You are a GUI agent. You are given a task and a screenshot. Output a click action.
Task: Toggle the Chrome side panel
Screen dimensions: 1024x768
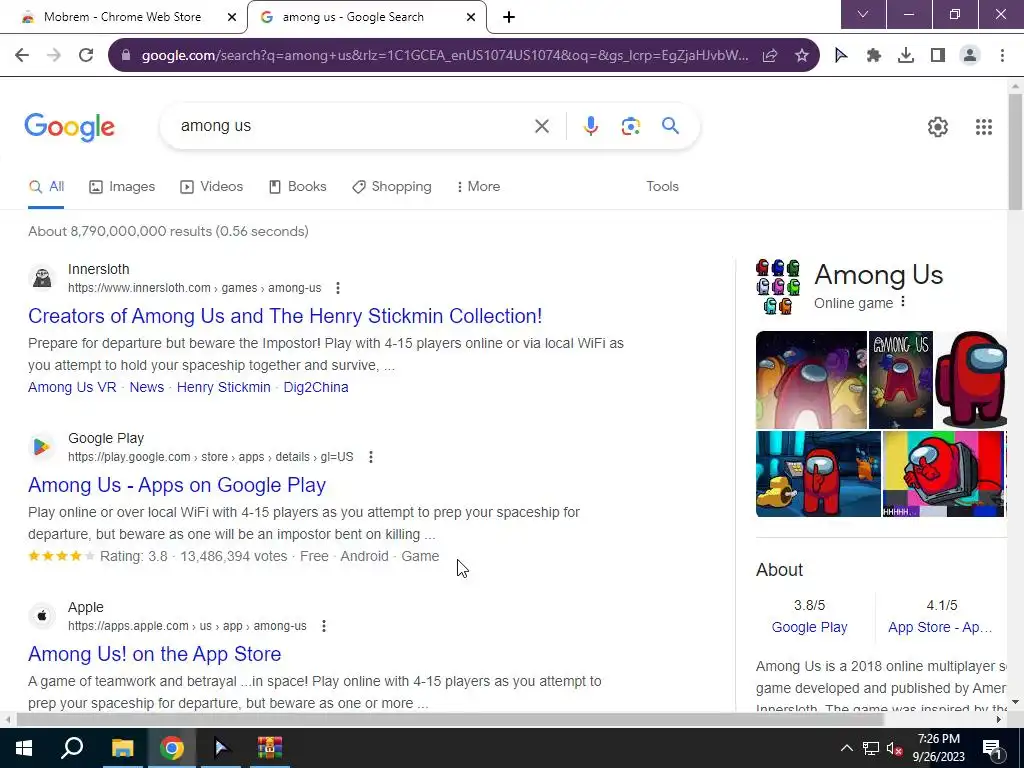coord(937,56)
